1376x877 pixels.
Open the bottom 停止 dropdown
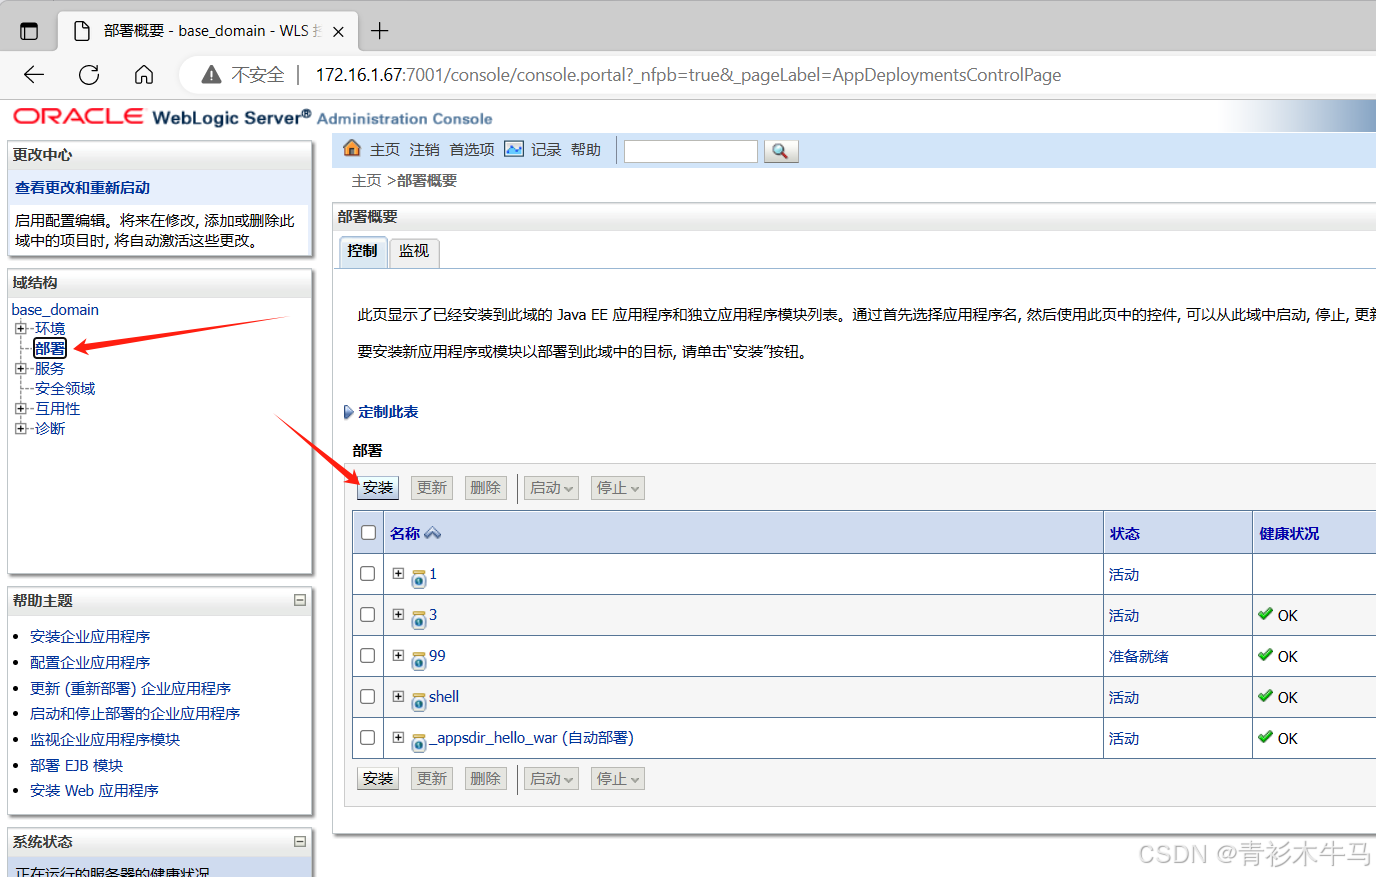(617, 779)
